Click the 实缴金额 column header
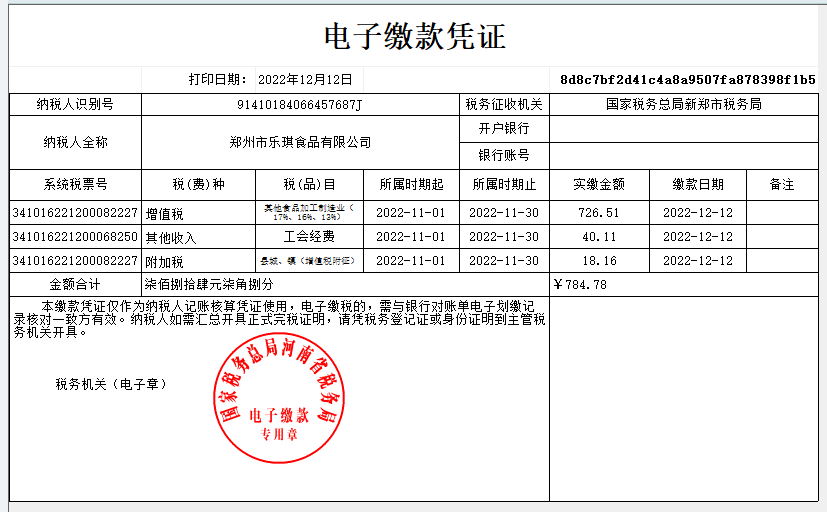The height and width of the screenshot is (512, 827). pyautogui.click(x=598, y=185)
